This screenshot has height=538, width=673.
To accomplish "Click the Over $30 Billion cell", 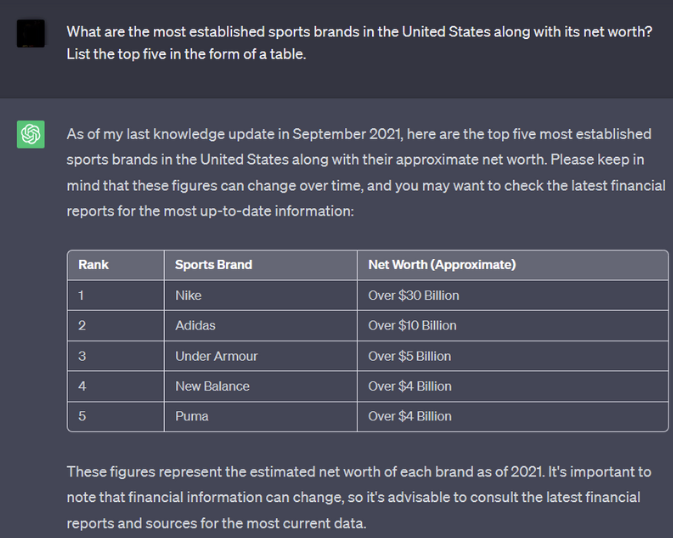I will (513, 295).
